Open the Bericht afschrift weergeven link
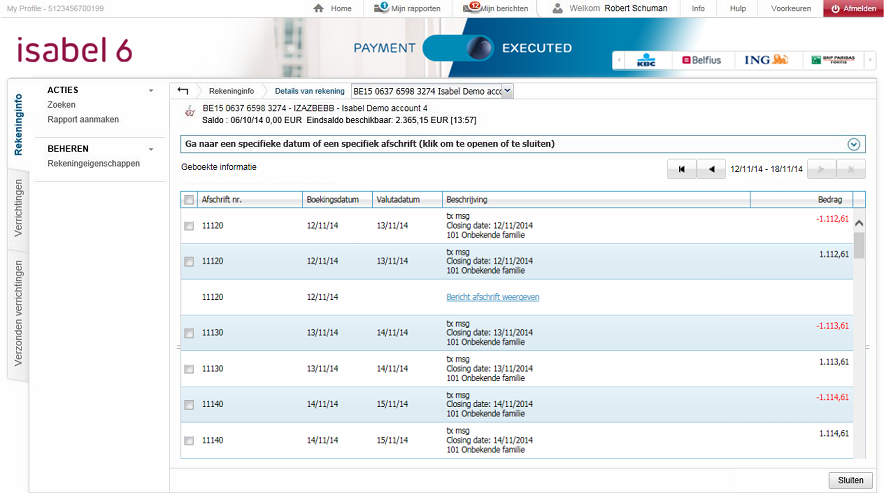 (492, 297)
